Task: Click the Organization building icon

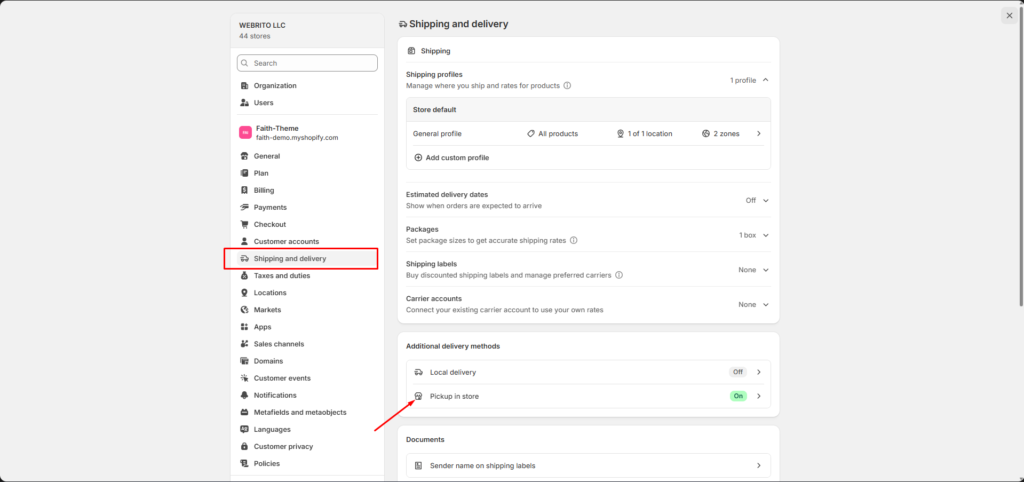Action: [x=244, y=86]
